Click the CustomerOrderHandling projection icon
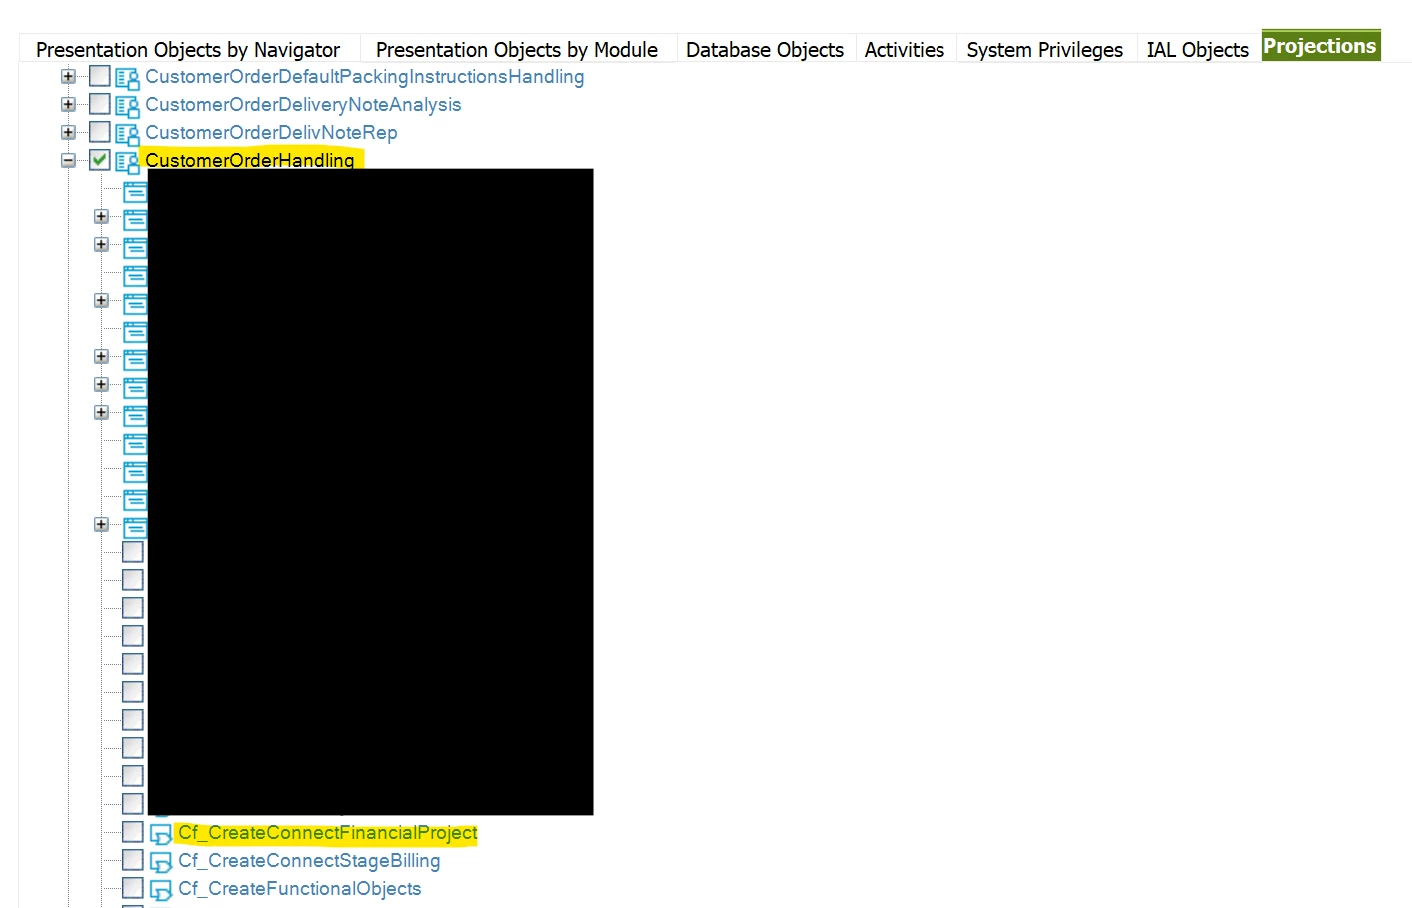Image resolution: width=1412 pixels, height=908 pixels. 127,161
